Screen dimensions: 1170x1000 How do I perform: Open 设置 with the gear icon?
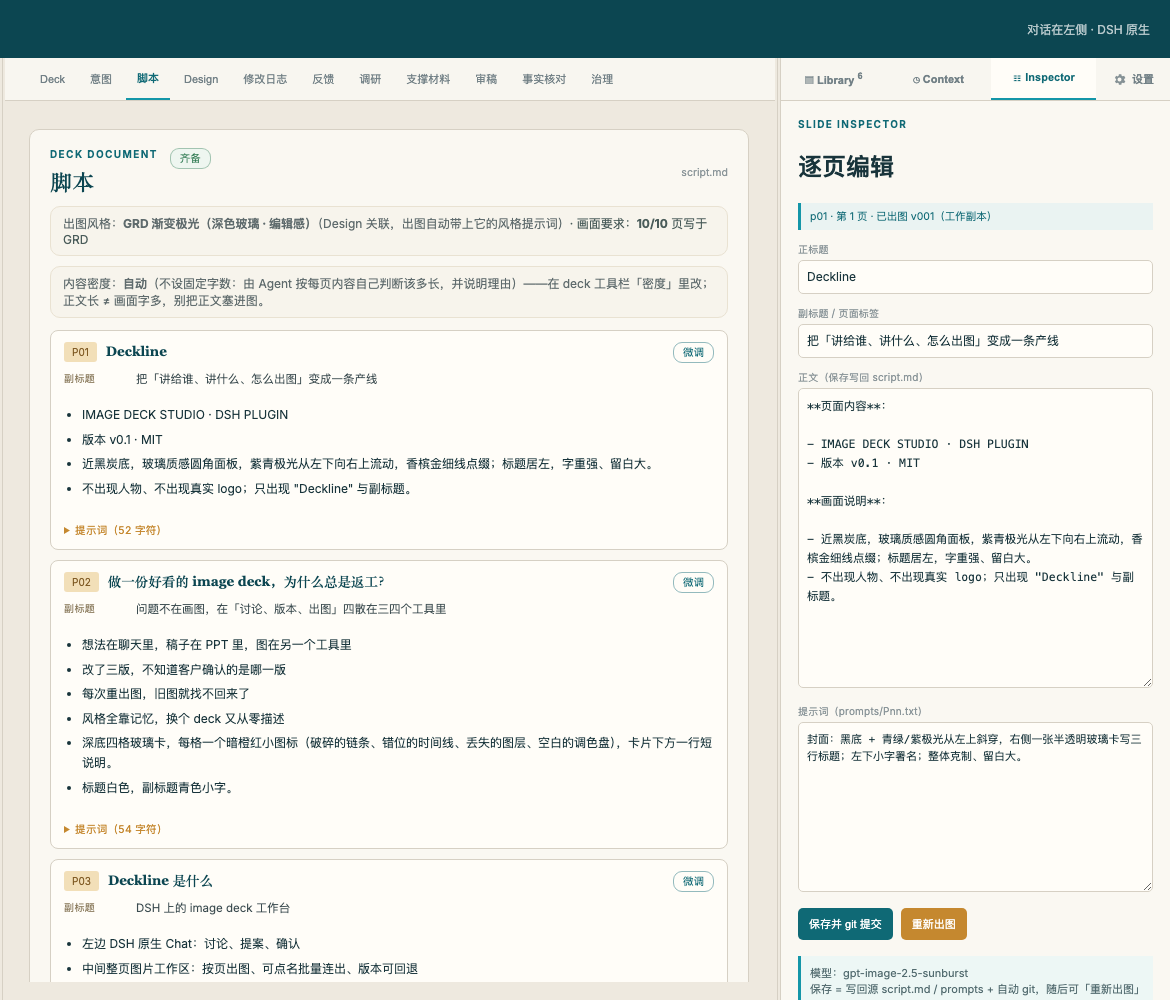[1133, 79]
